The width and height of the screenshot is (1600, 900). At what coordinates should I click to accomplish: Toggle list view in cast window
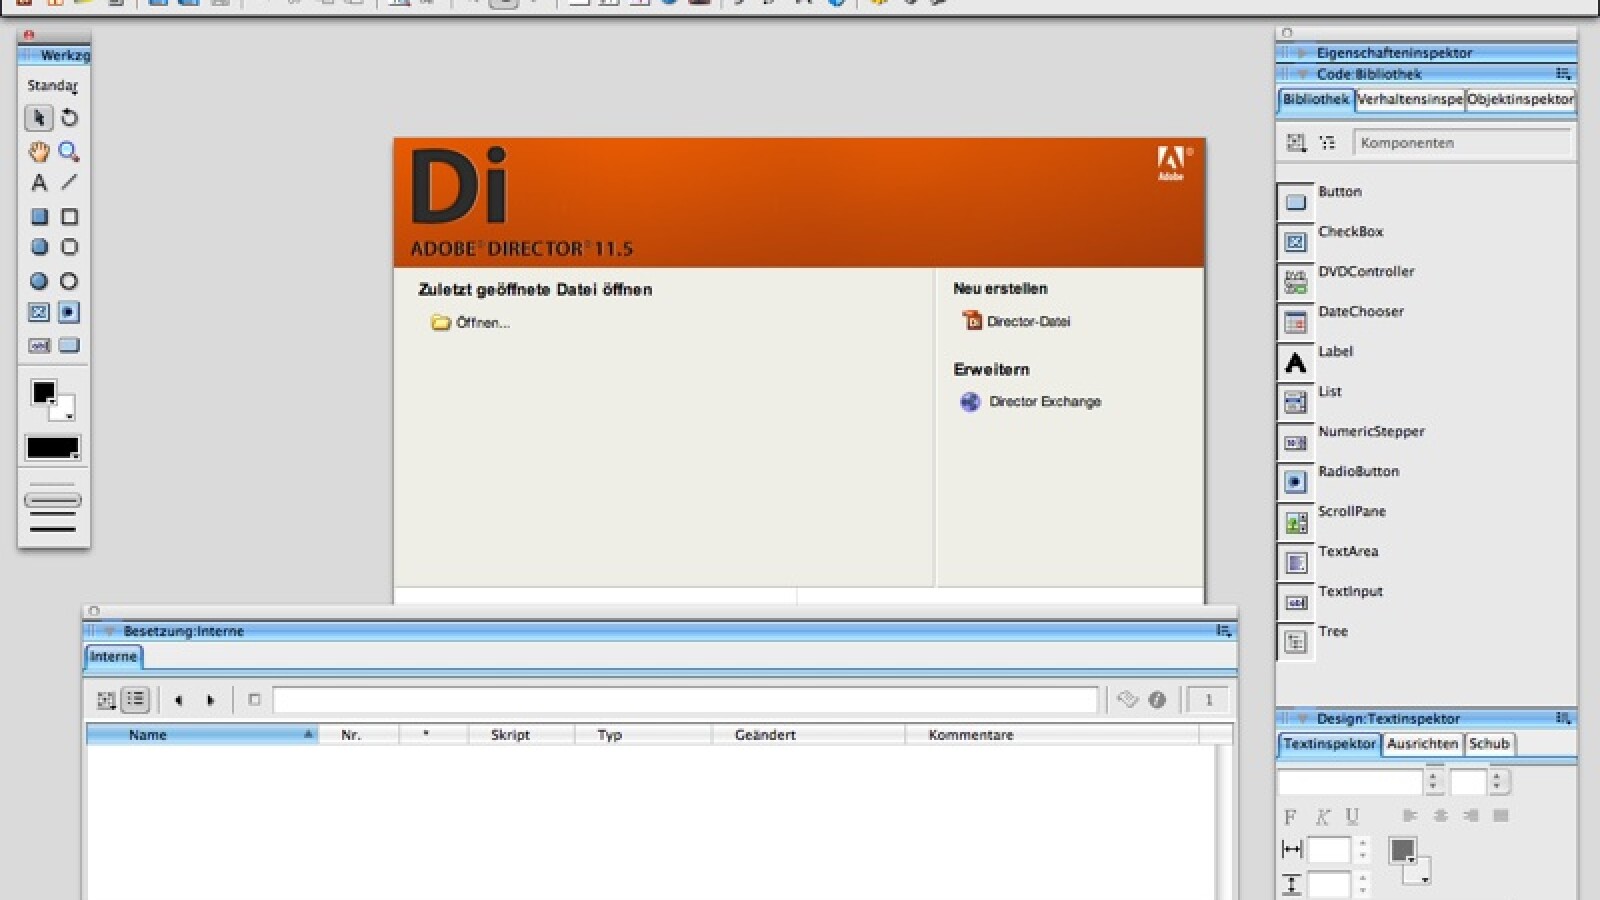tap(136, 700)
